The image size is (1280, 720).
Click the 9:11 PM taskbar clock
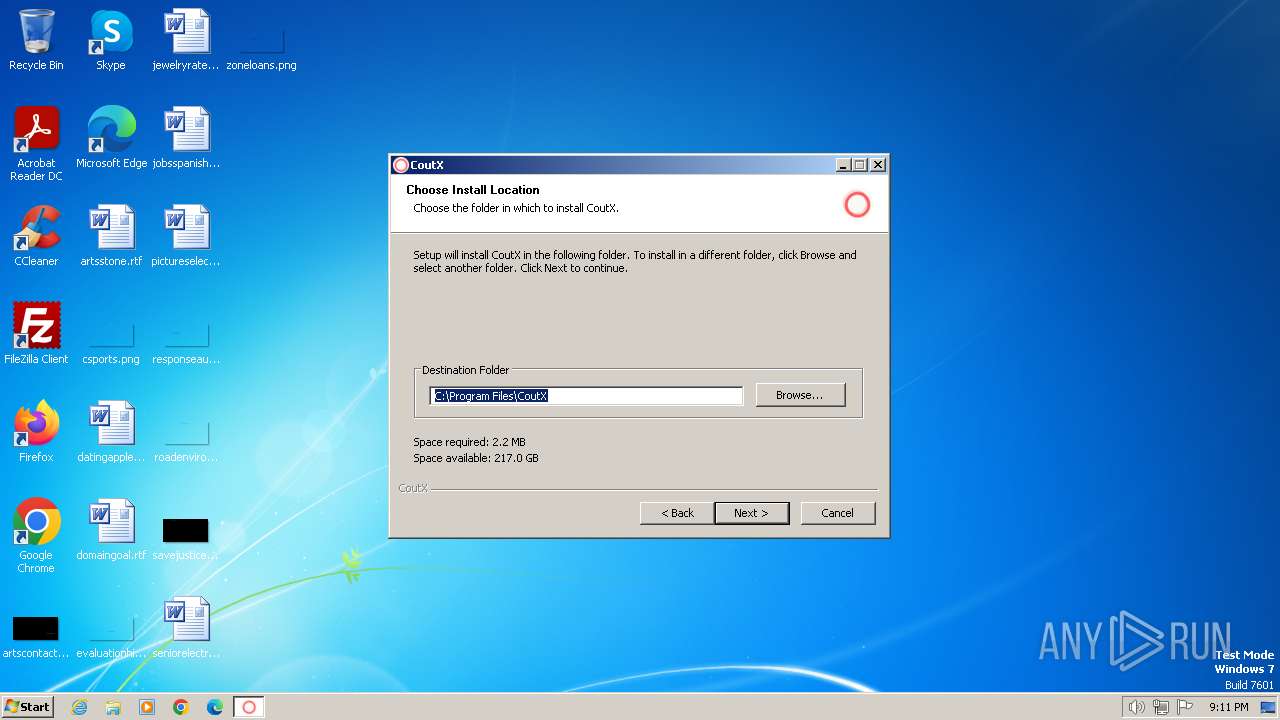coord(1228,707)
